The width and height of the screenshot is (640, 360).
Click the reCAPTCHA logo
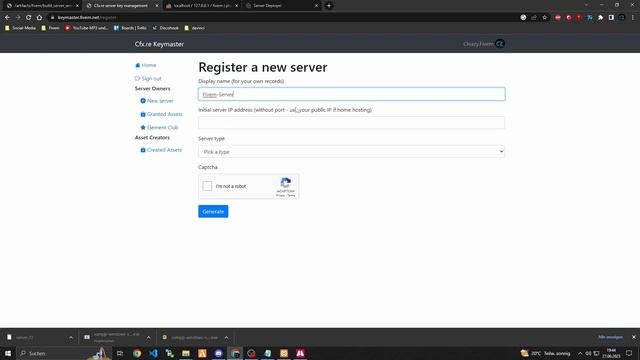(286, 182)
